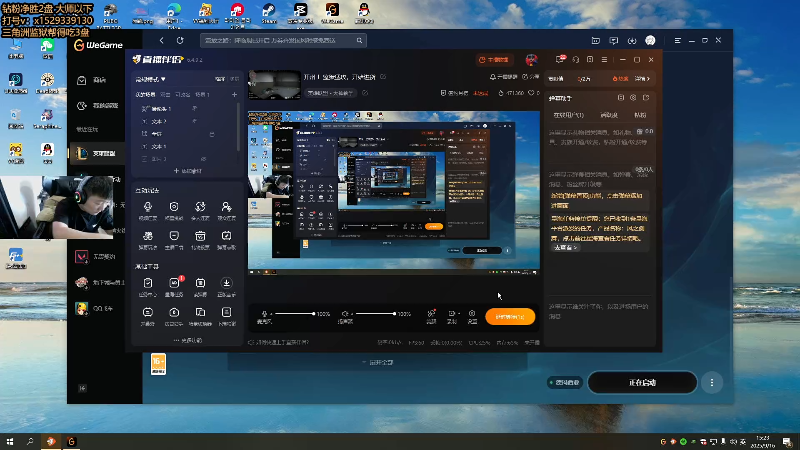Expand 展开全部 in the WeGame window

point(378,362)
